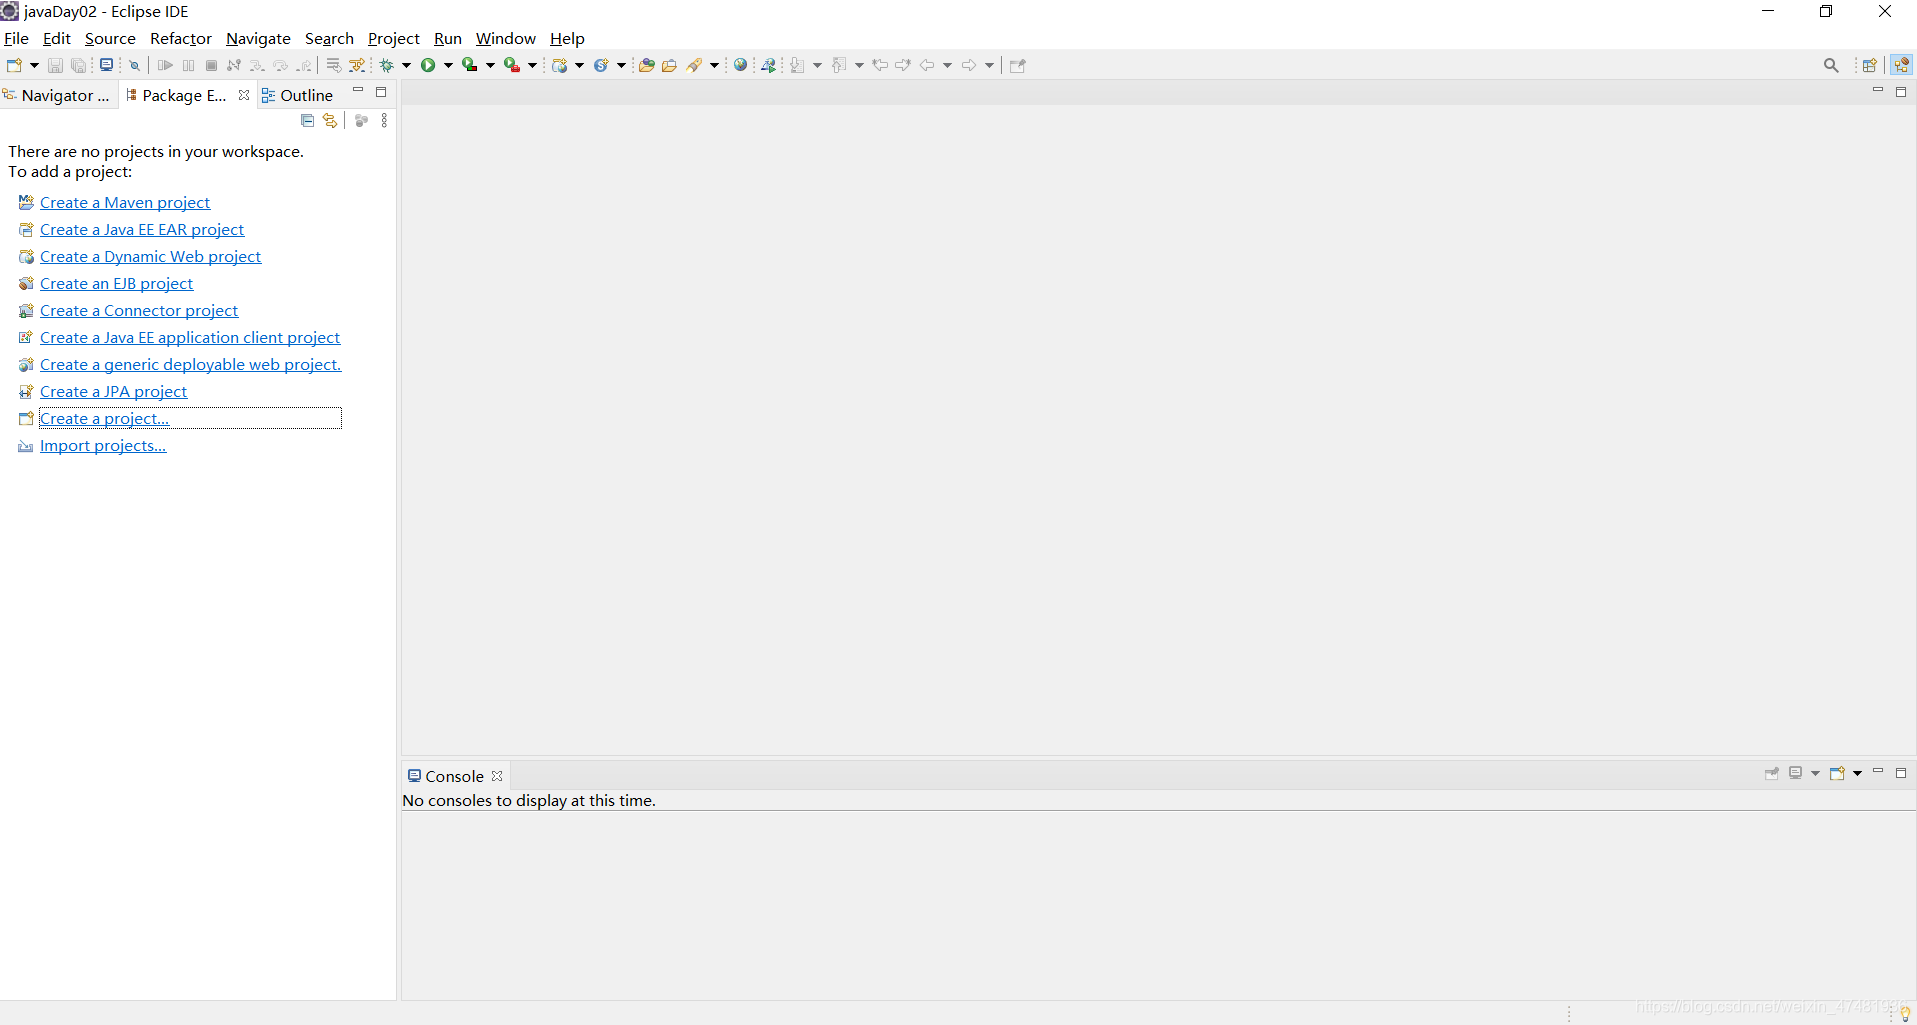Click the Back navigation arrow

click(927, 66)
